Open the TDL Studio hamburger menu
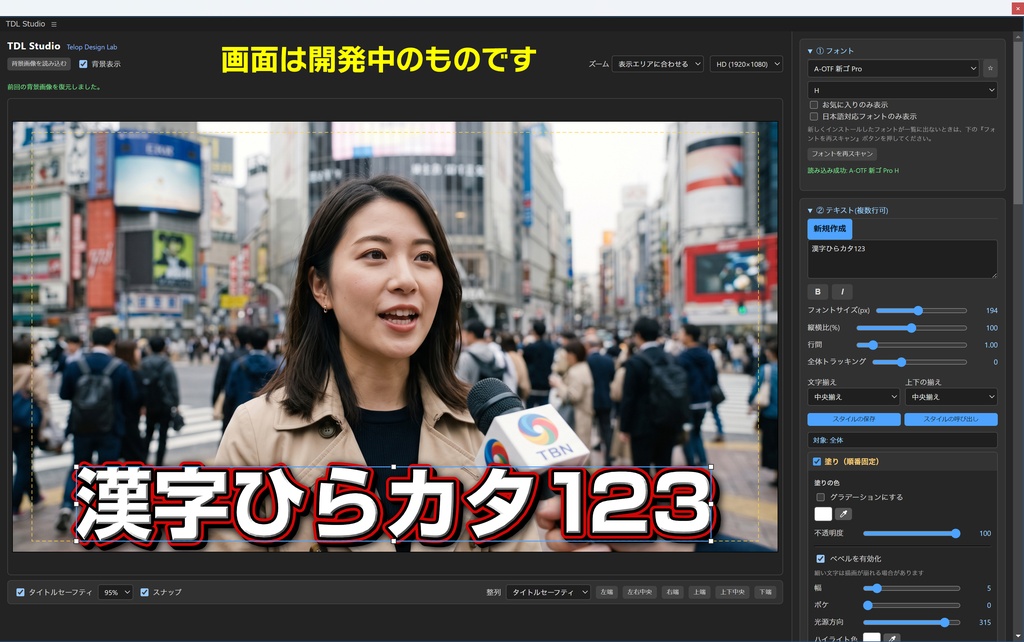 click(54, 24)
